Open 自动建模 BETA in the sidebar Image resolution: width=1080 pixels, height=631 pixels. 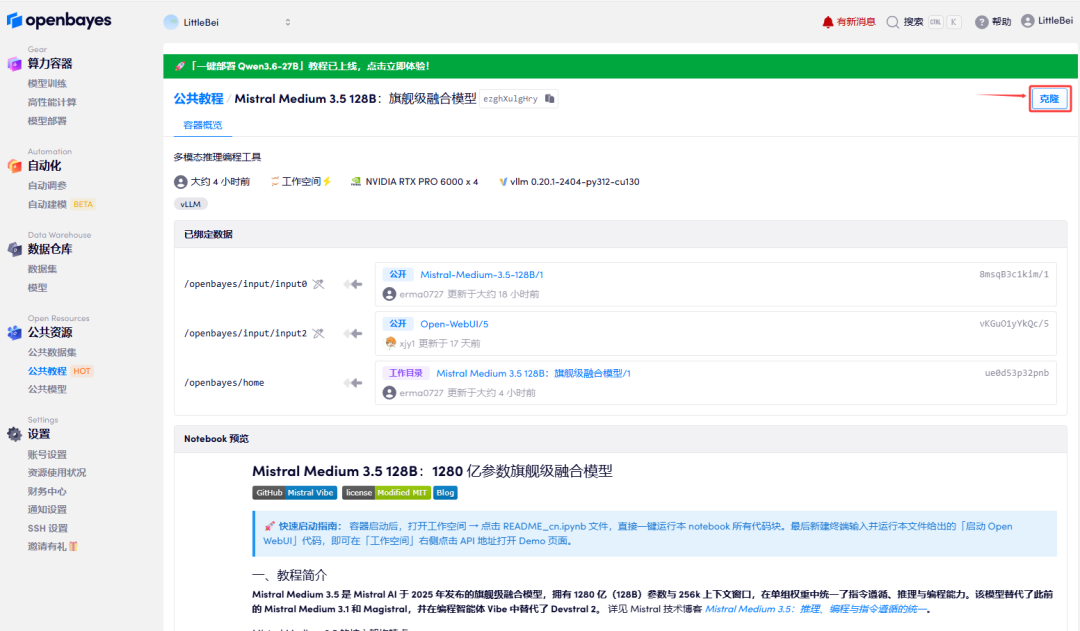61,204
